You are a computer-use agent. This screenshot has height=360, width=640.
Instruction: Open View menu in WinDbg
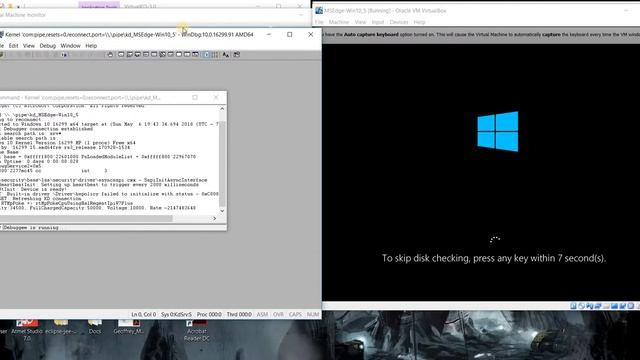pyautogui.click(x=29, y=46)
